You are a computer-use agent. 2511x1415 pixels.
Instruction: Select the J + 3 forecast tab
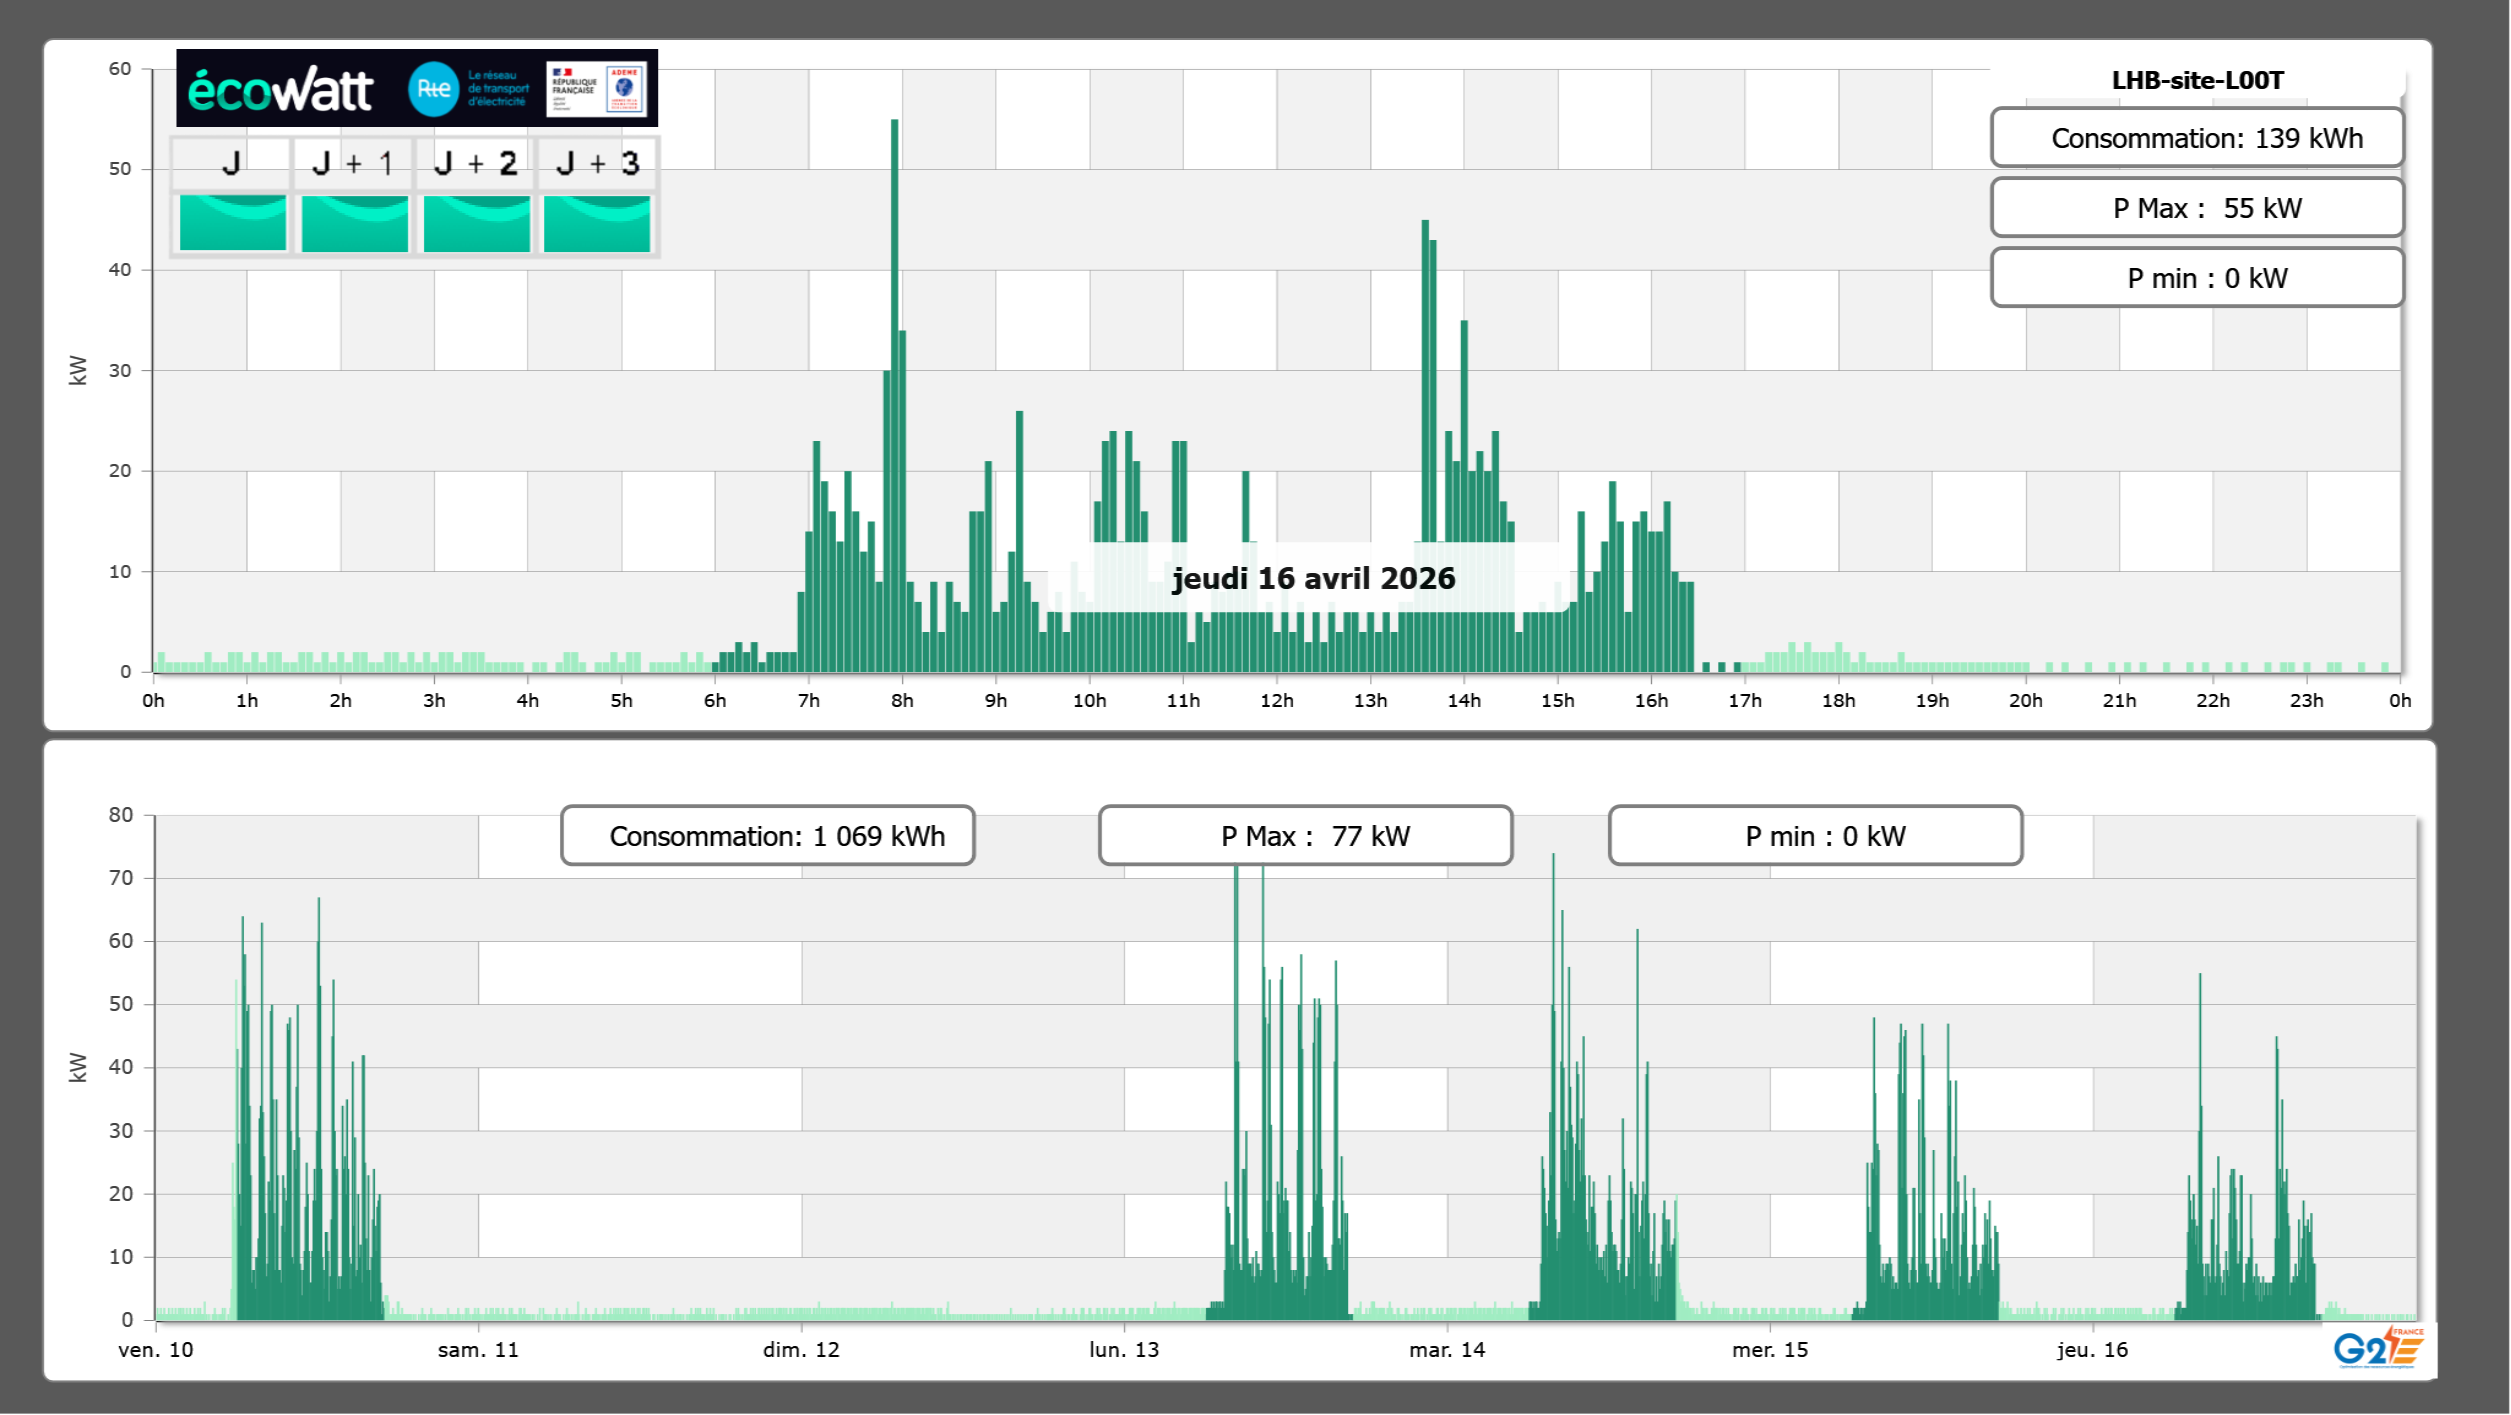pyautogui.click(x=597, y=163)
